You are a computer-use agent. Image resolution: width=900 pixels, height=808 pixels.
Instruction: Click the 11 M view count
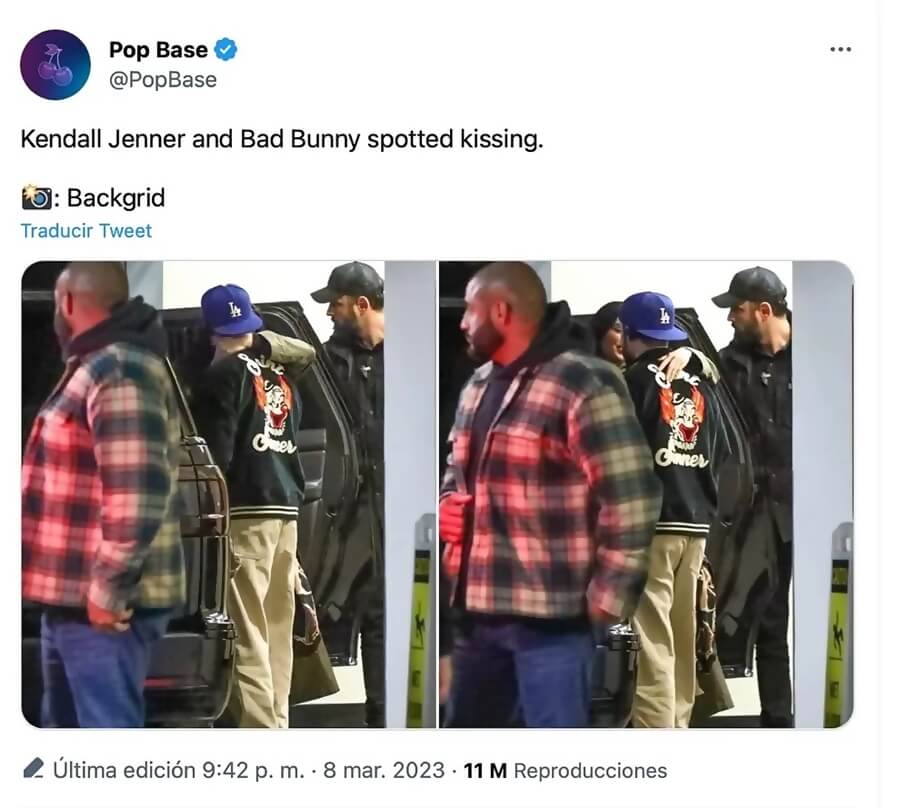485,770
